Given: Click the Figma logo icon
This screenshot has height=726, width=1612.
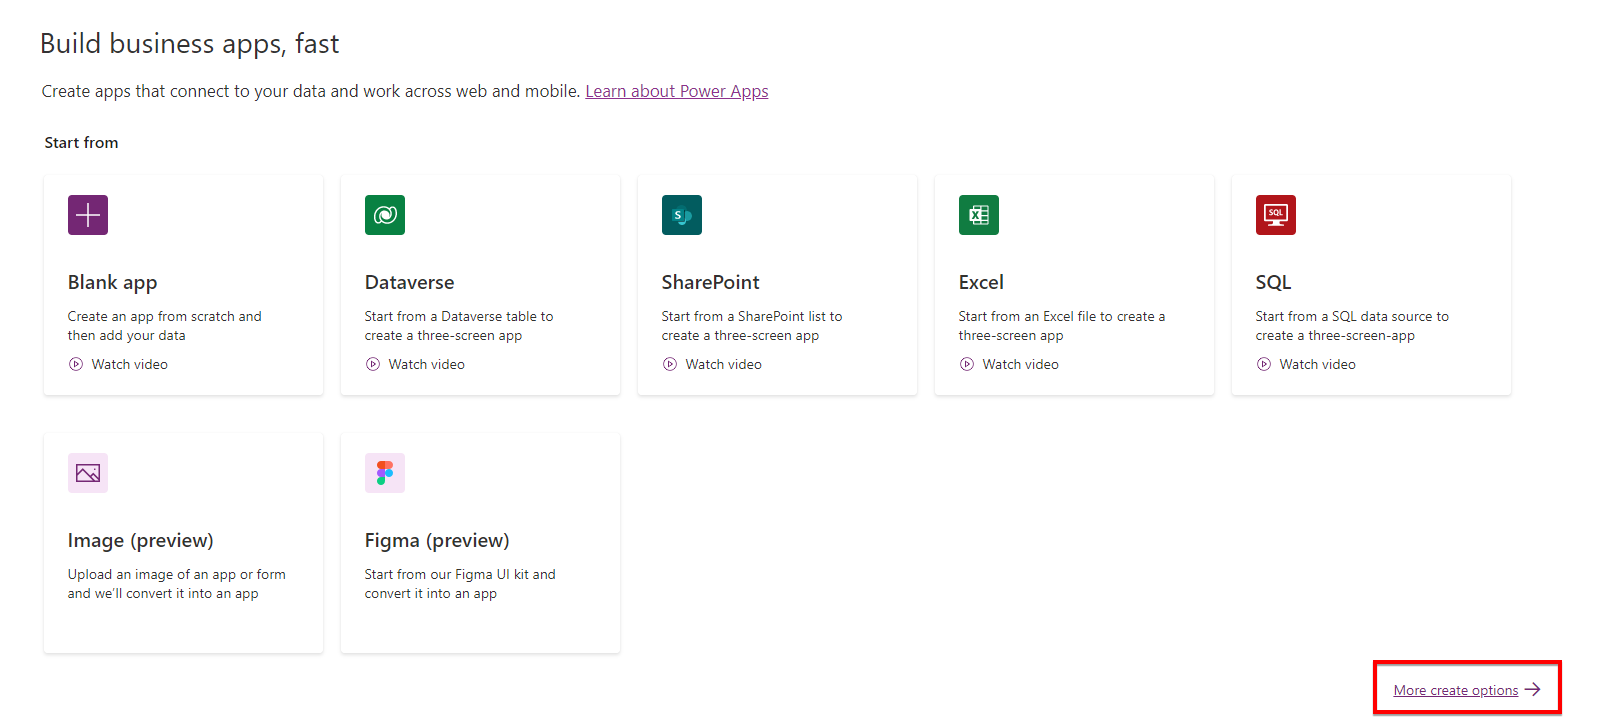Looking at the screenshot, I should [x=385, y=473].
